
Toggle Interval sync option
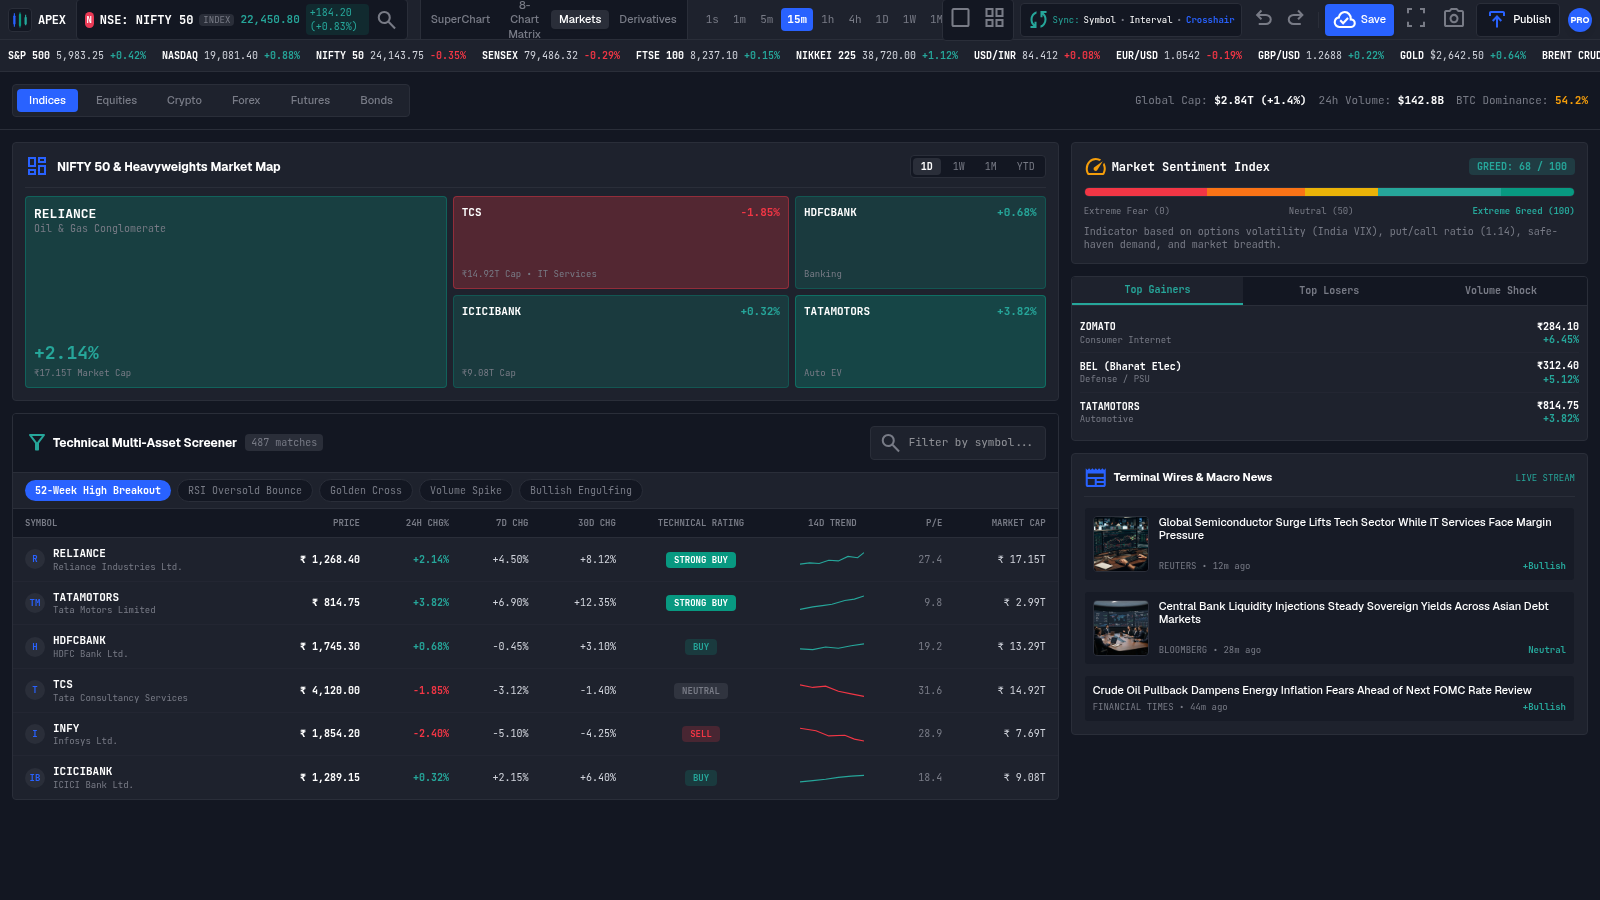coord(1151,20)
